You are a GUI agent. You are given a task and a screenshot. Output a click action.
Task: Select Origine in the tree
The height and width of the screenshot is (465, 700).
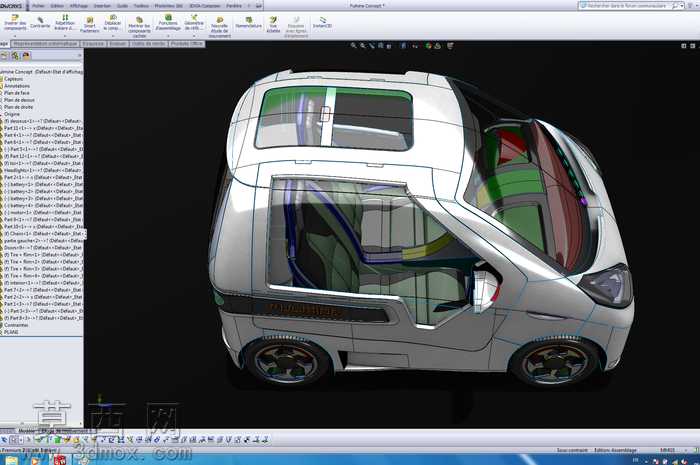(x=12, y=114)
